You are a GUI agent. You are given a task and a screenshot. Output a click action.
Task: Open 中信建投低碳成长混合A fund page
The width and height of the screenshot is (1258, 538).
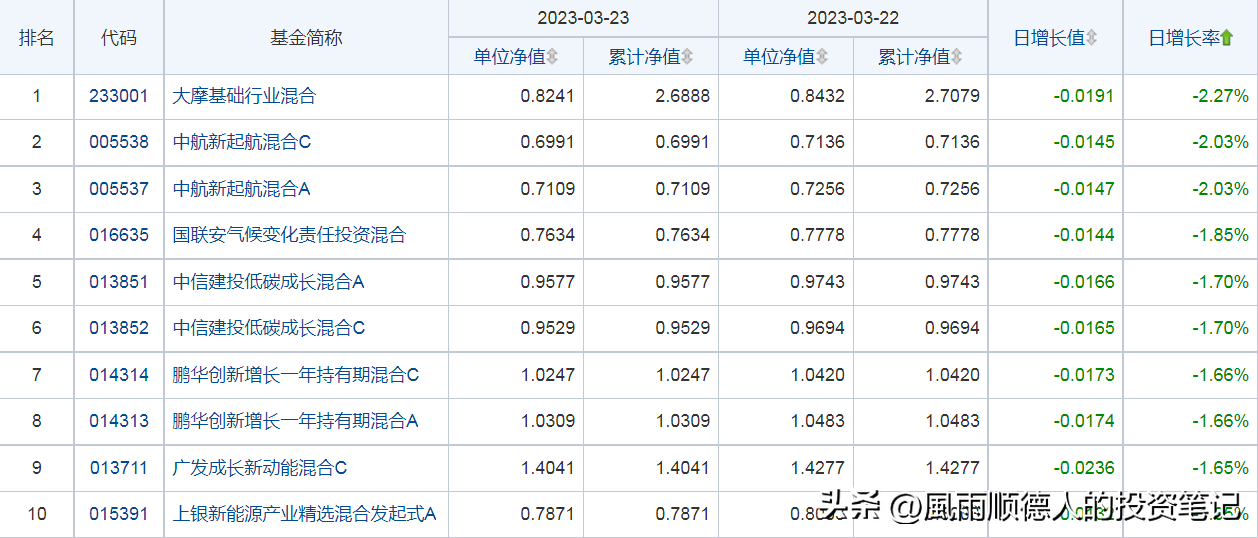[269, 282]
